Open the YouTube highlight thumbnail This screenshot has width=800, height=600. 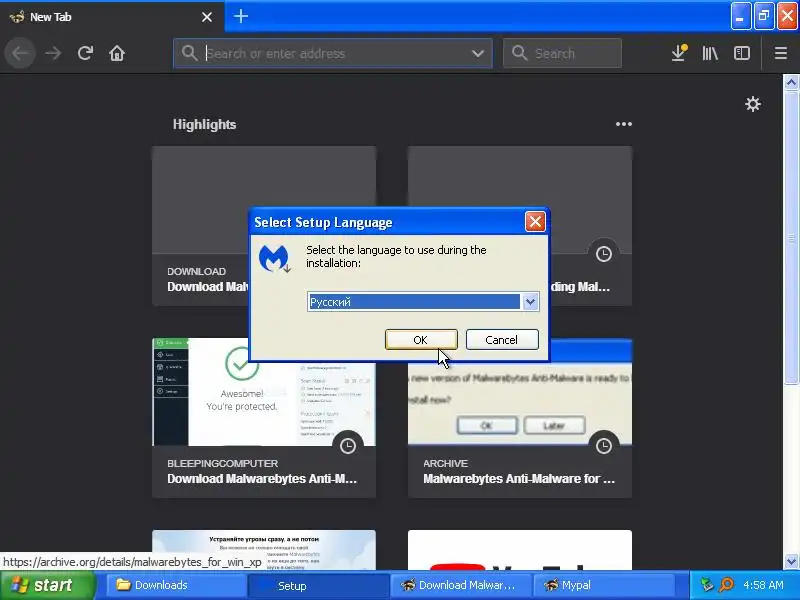click(x=519, y=550)
